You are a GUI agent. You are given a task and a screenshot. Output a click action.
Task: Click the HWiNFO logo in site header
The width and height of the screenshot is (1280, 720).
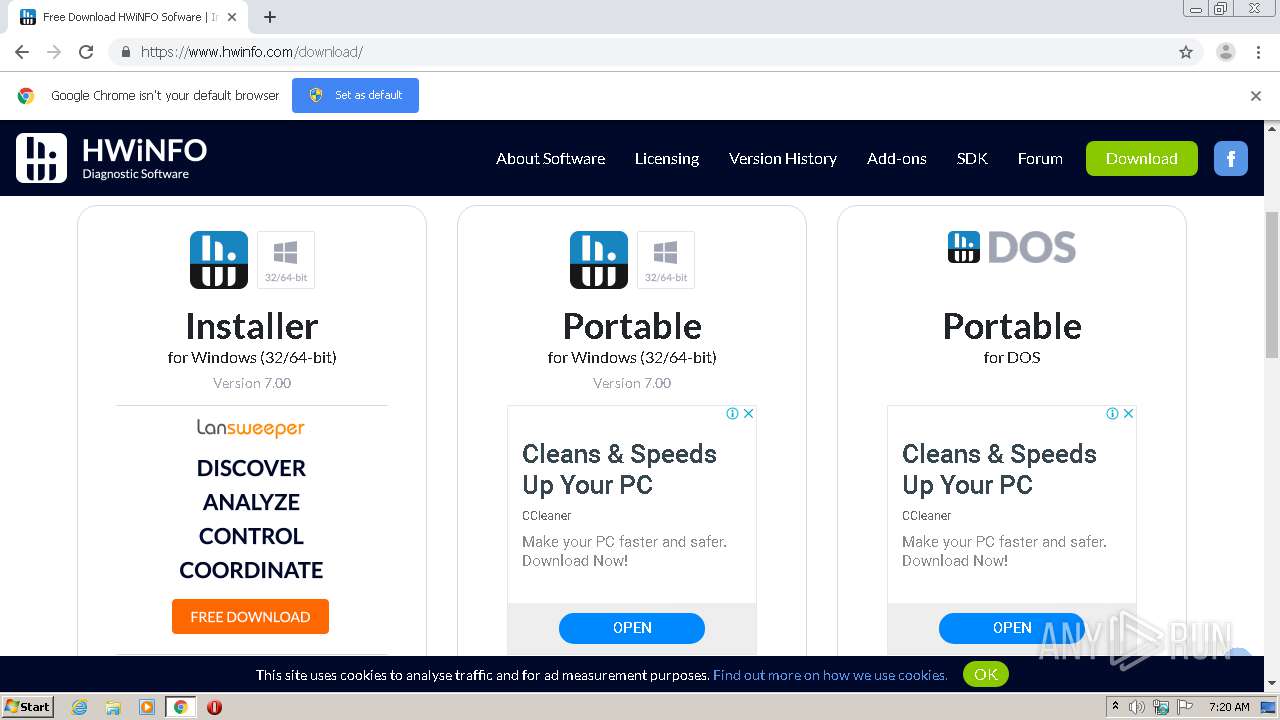tap(111, 158)
